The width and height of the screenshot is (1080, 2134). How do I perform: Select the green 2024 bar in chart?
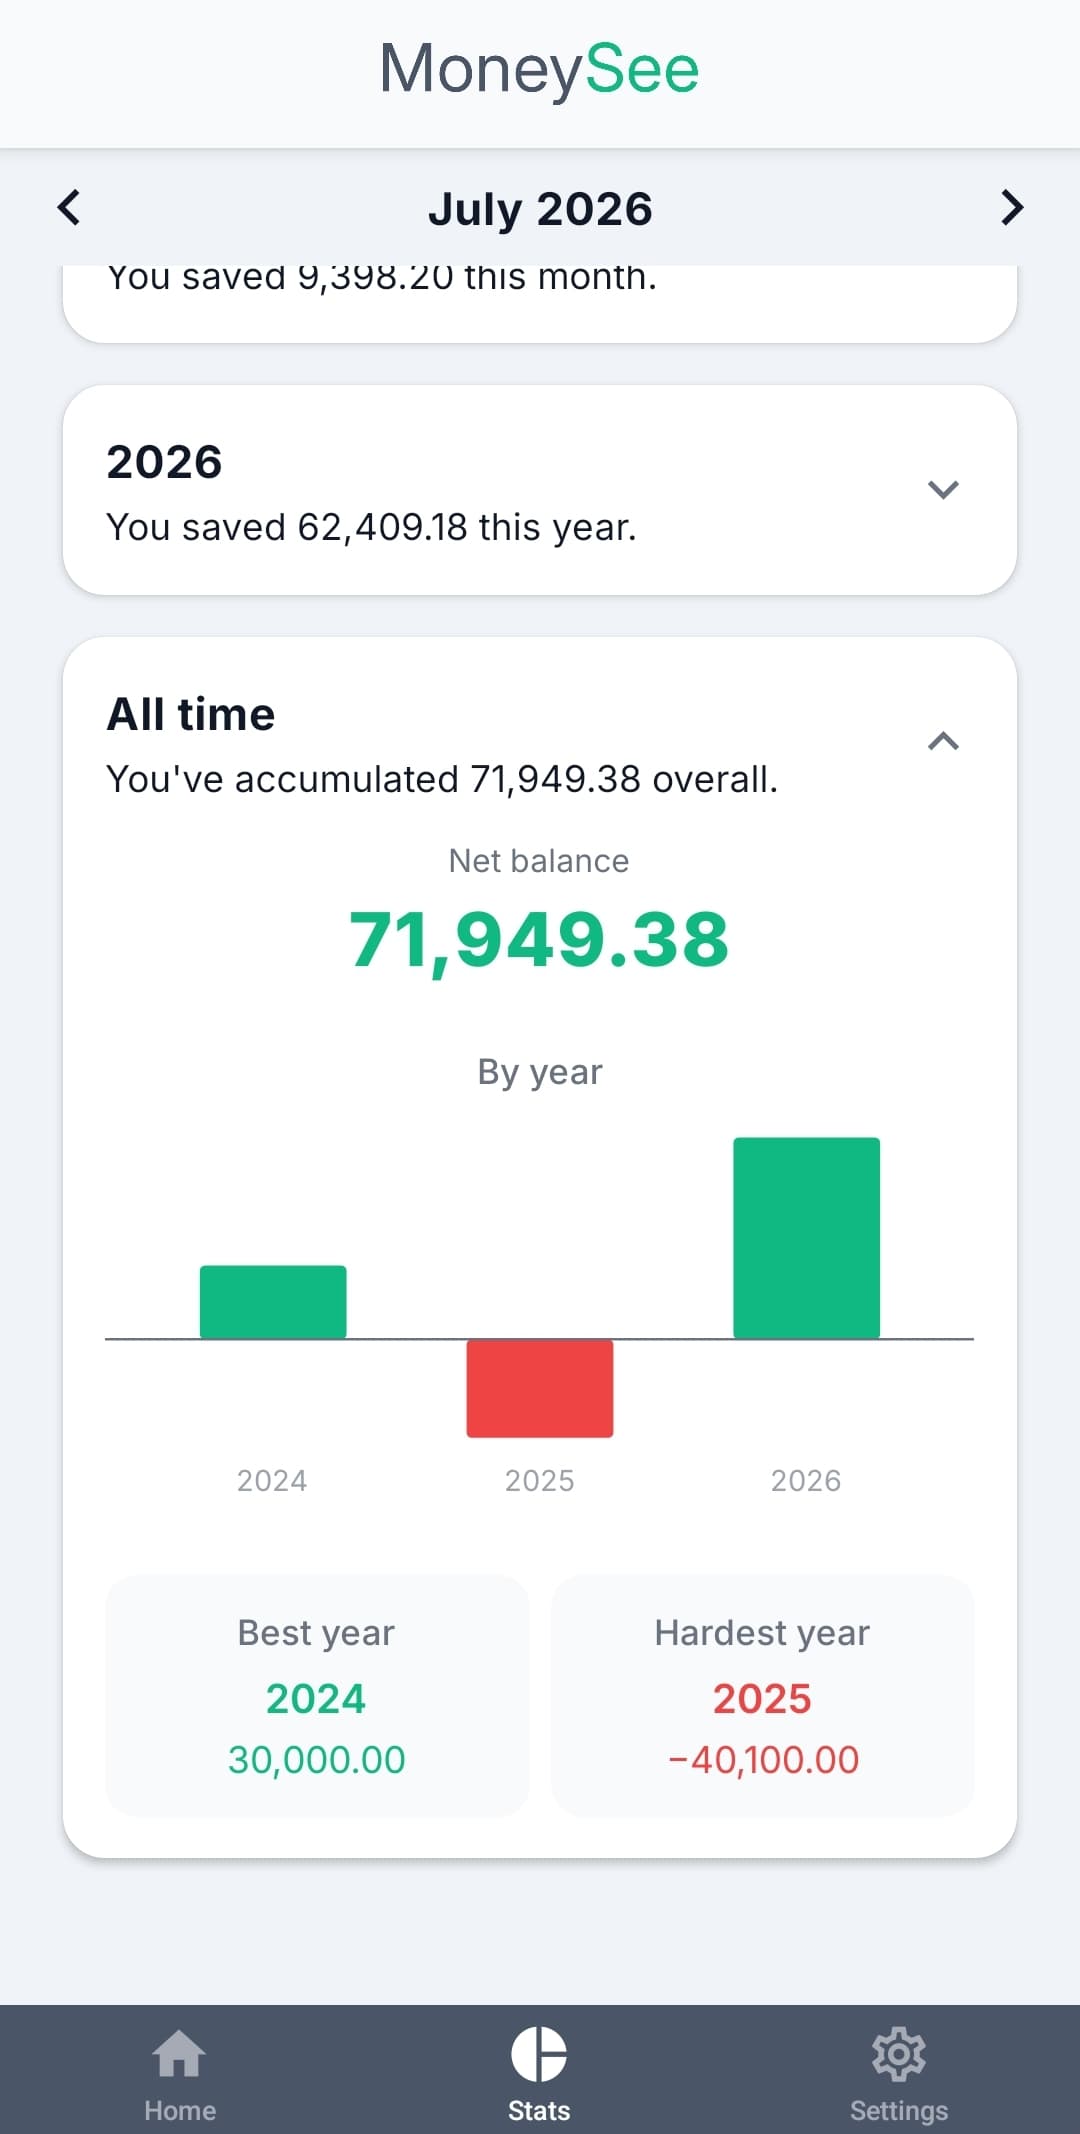pyautogui.click(x=273, y=1302)
